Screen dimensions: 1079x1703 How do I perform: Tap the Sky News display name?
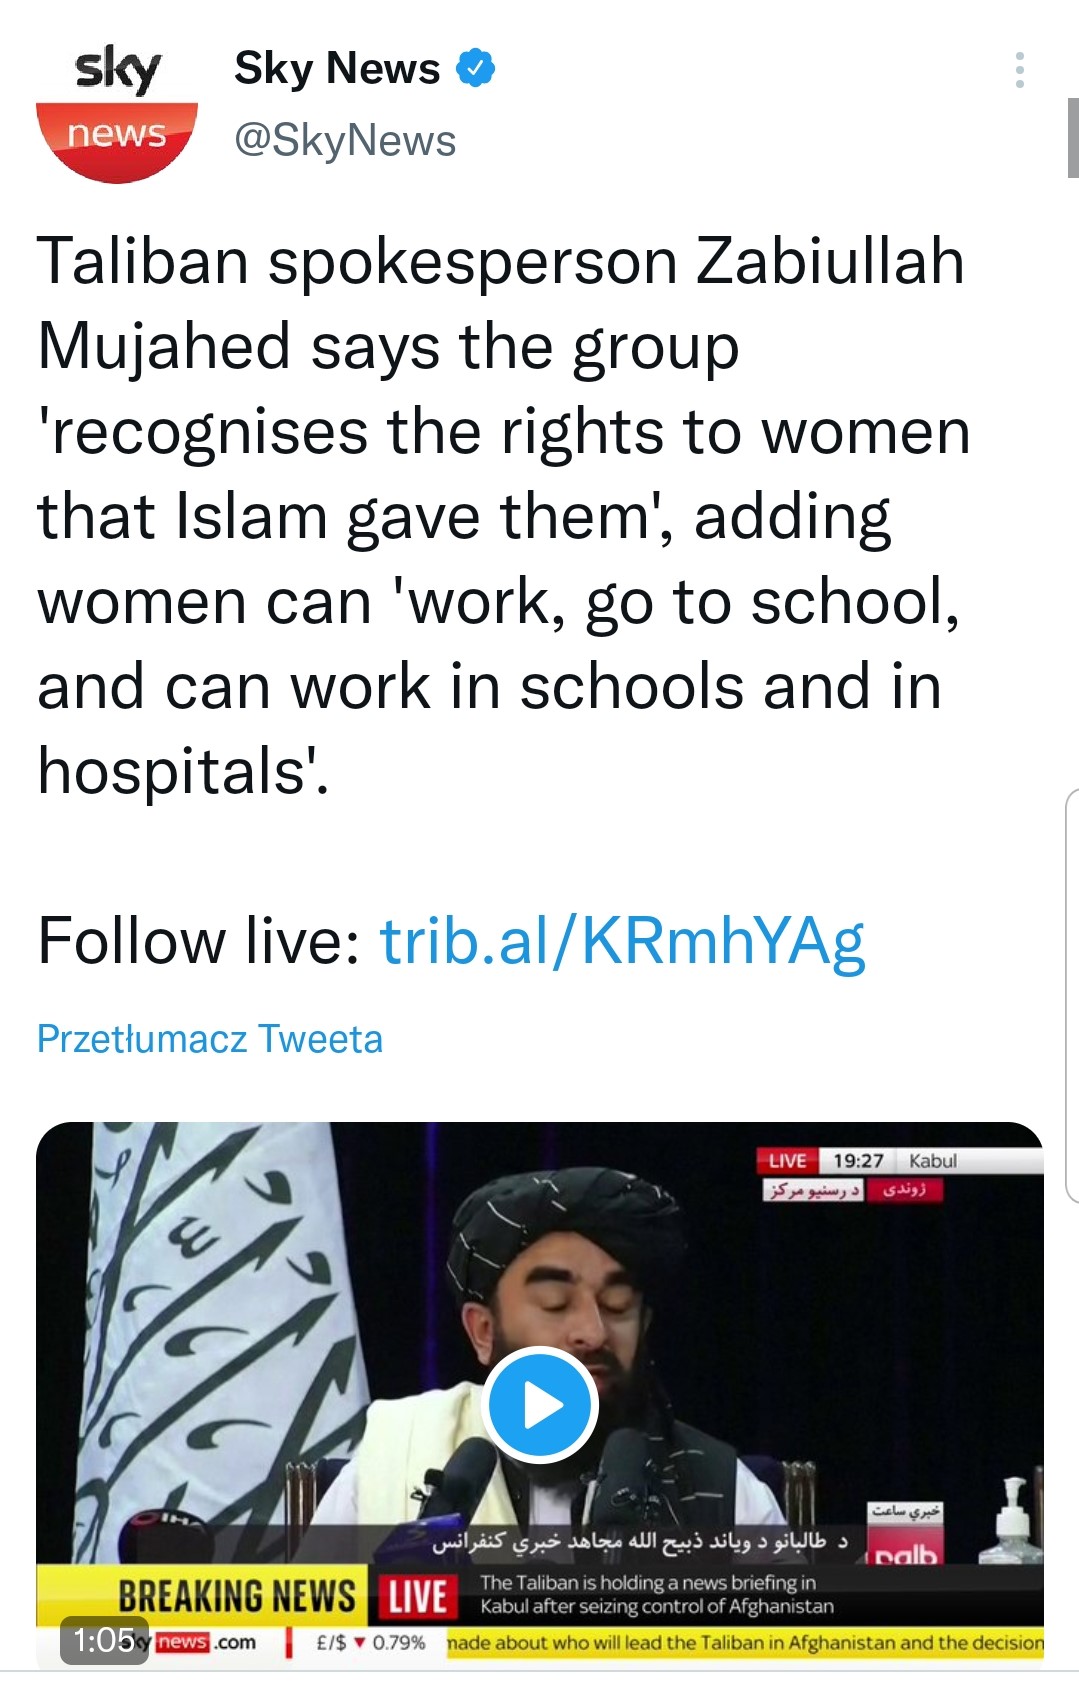[x=337, y=68]
